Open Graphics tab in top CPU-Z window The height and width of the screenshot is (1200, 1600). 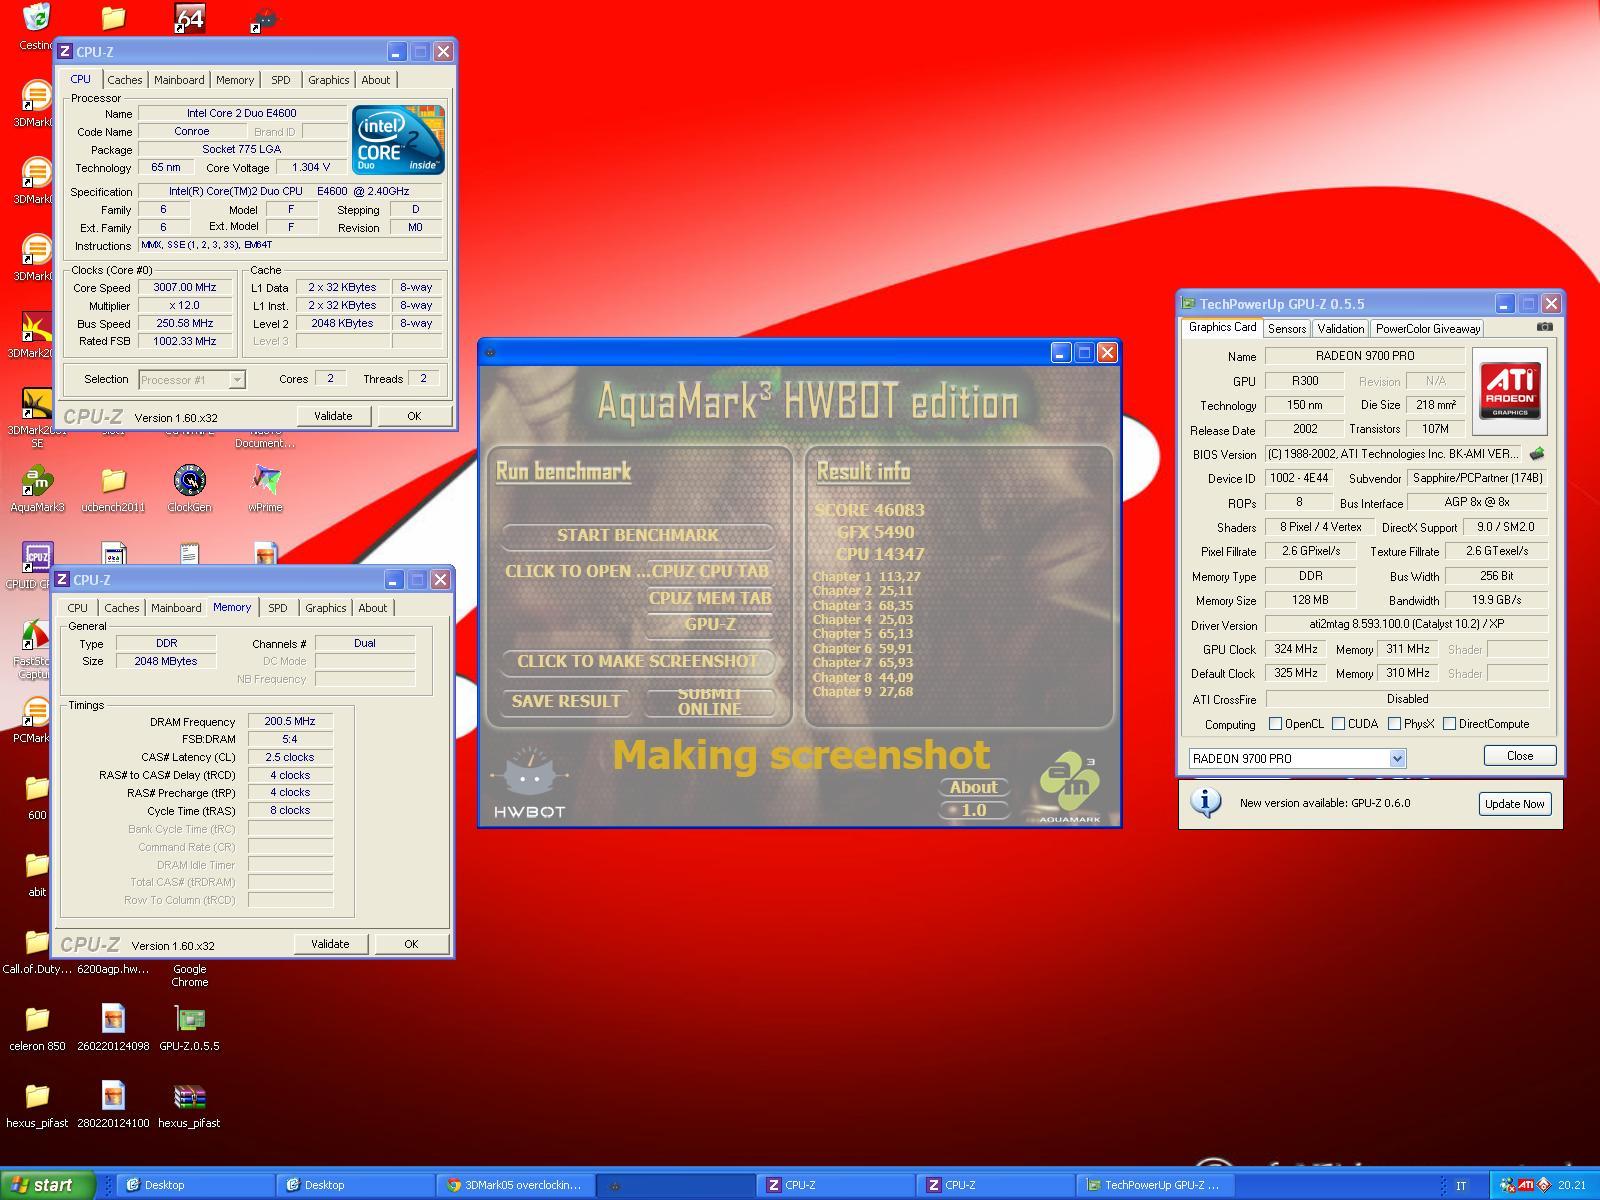pos(329,80)
